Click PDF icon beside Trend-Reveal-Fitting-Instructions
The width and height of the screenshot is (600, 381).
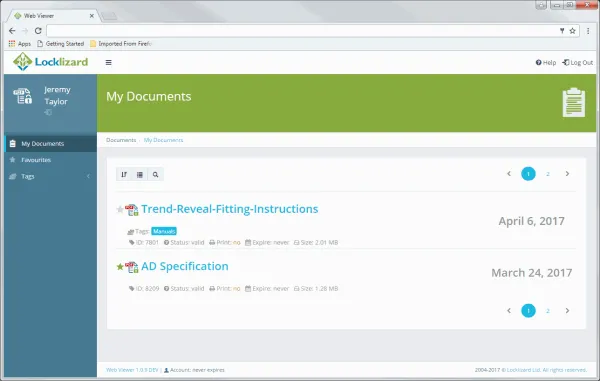(132, 210)
